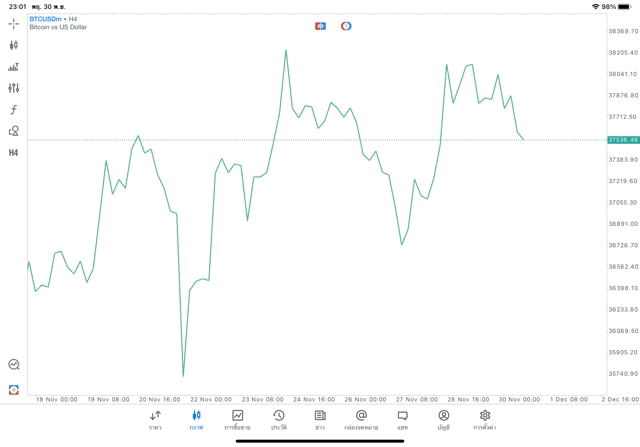Open the function (f) indicators icon
The image size is (640, 447).
point(14,110)
